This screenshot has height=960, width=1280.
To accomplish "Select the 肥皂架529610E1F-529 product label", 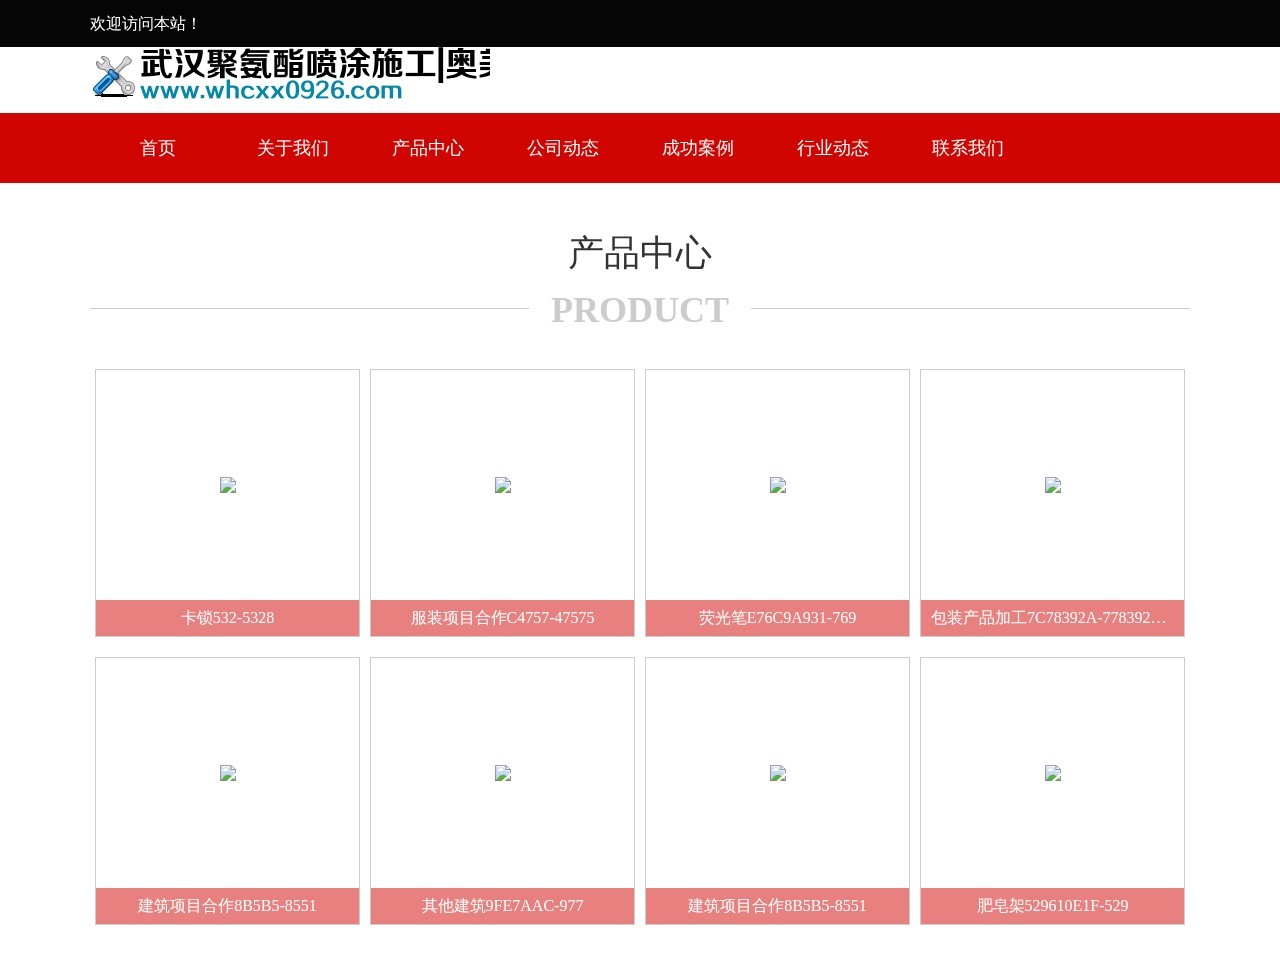I will 1053,906.
